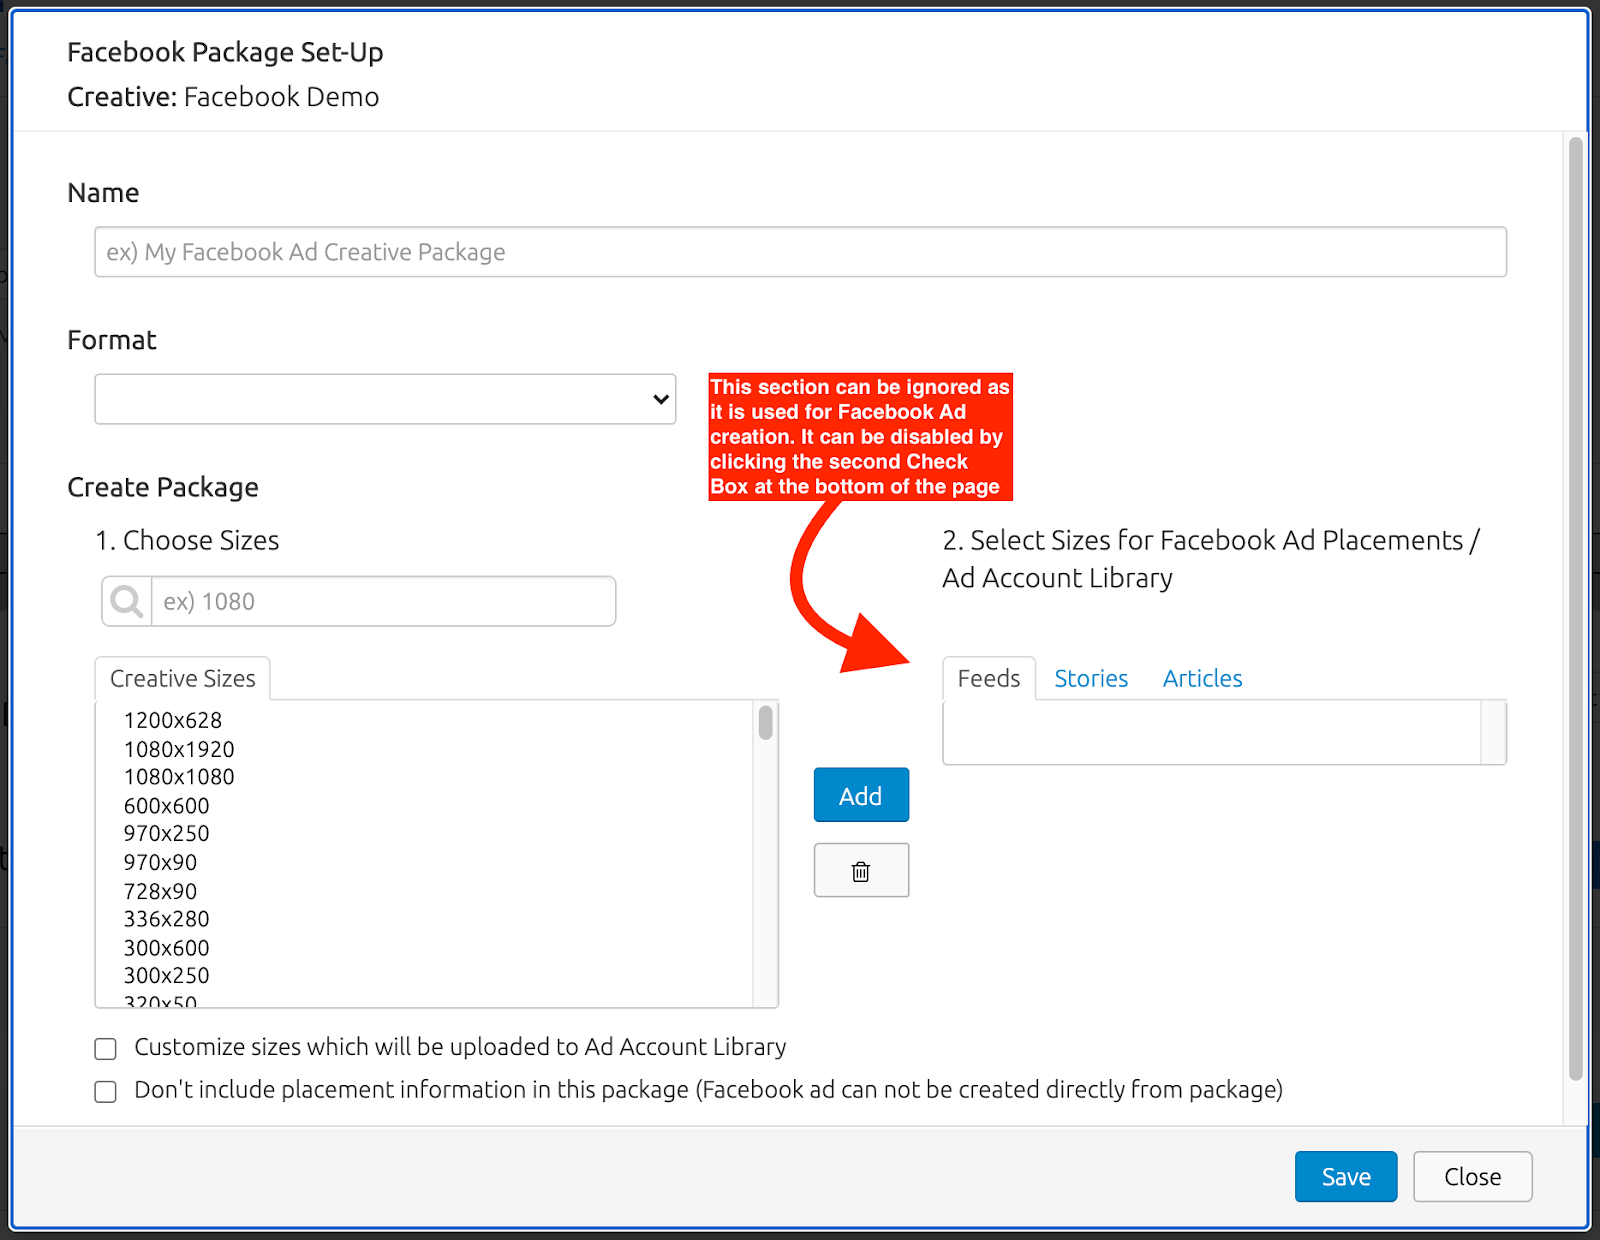Image resolution: width=1600 pixels, height=1240 pixels.
Task: Pick the 336x280 size
Action: click(166, 919)
